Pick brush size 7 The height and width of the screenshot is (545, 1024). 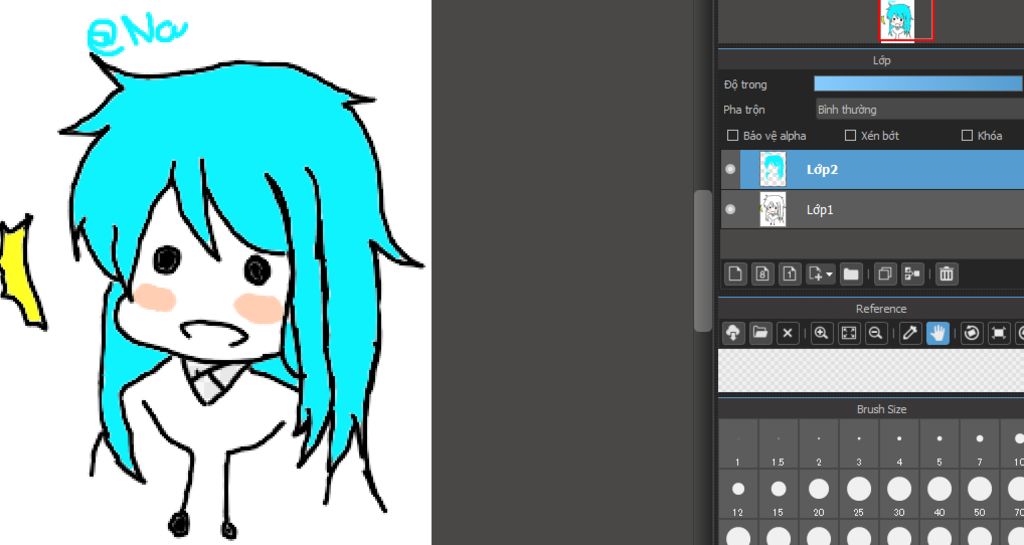tap(980, 444)
